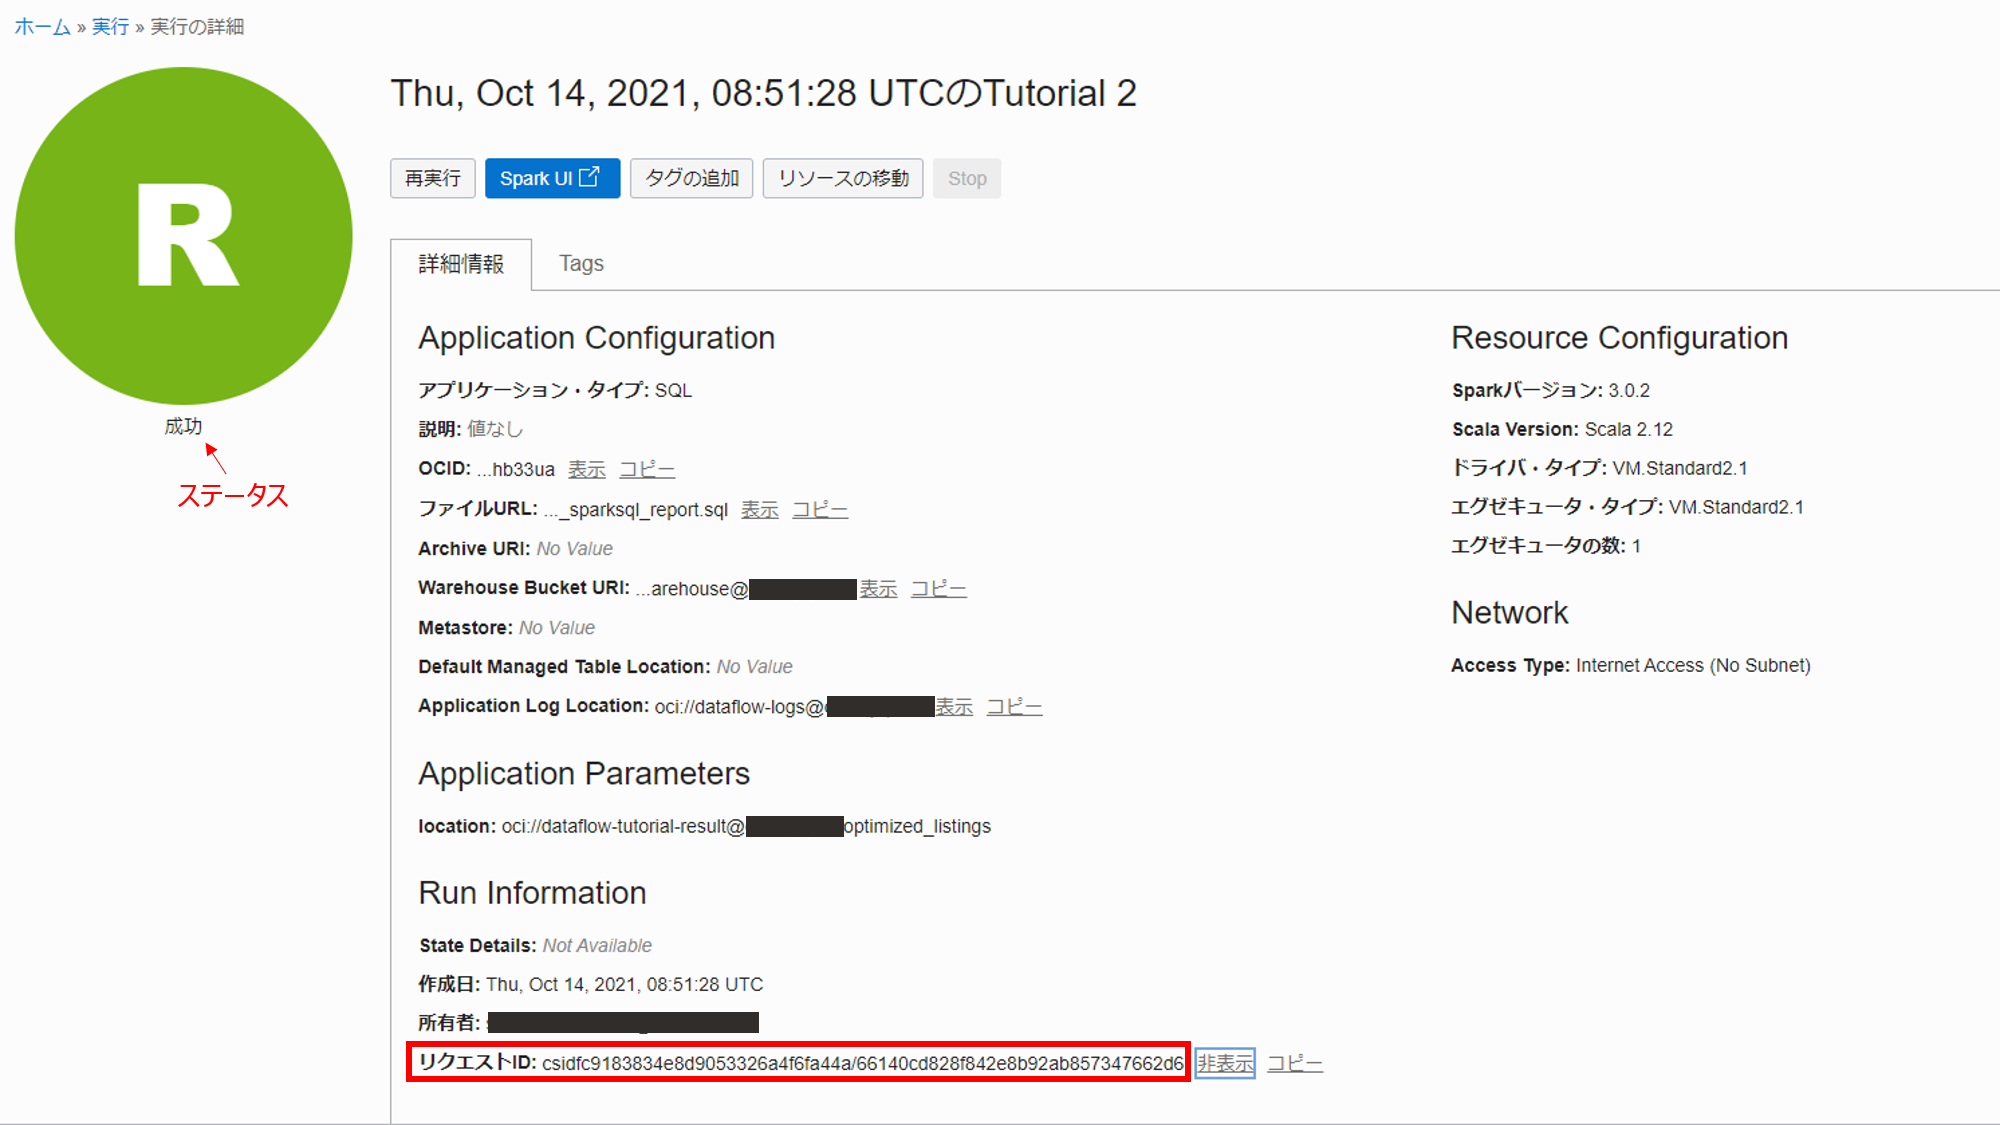Copy the リクエストID value
The height and width of the screenshot is (1125, 2000).
point(1294,1063)
